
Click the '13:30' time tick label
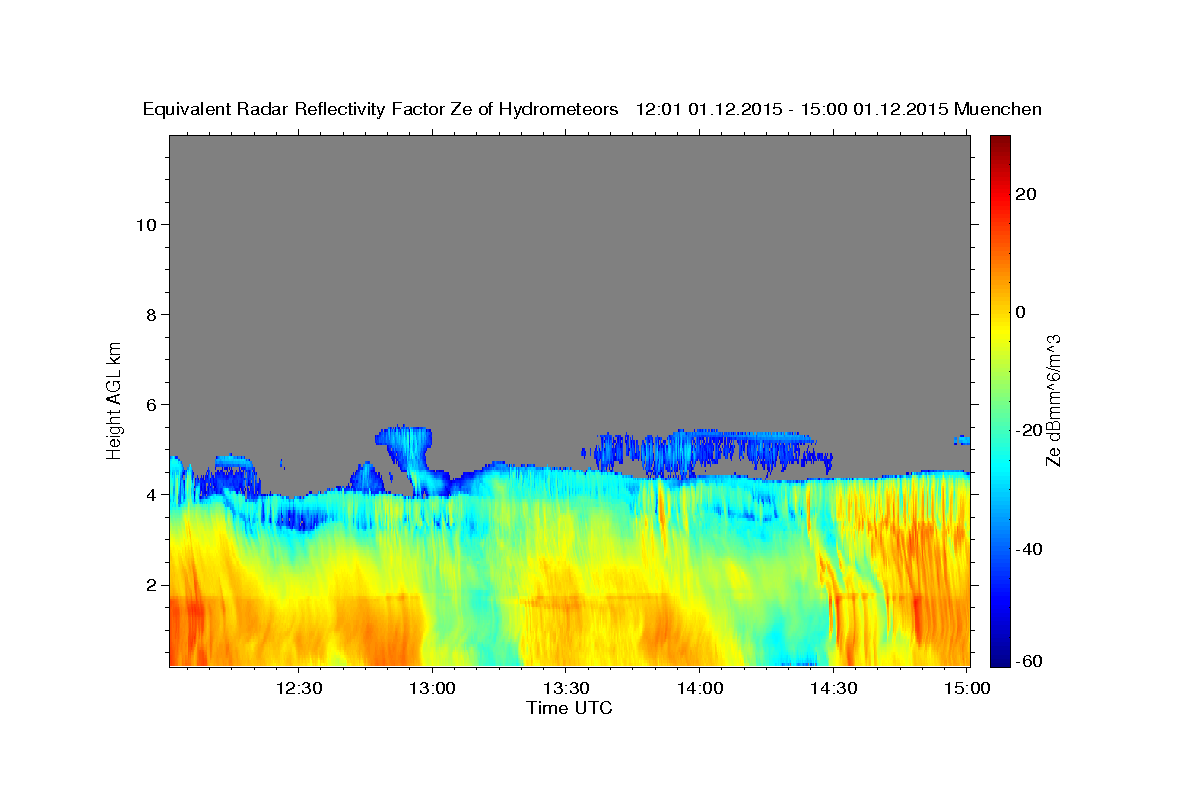click(566, 688)
